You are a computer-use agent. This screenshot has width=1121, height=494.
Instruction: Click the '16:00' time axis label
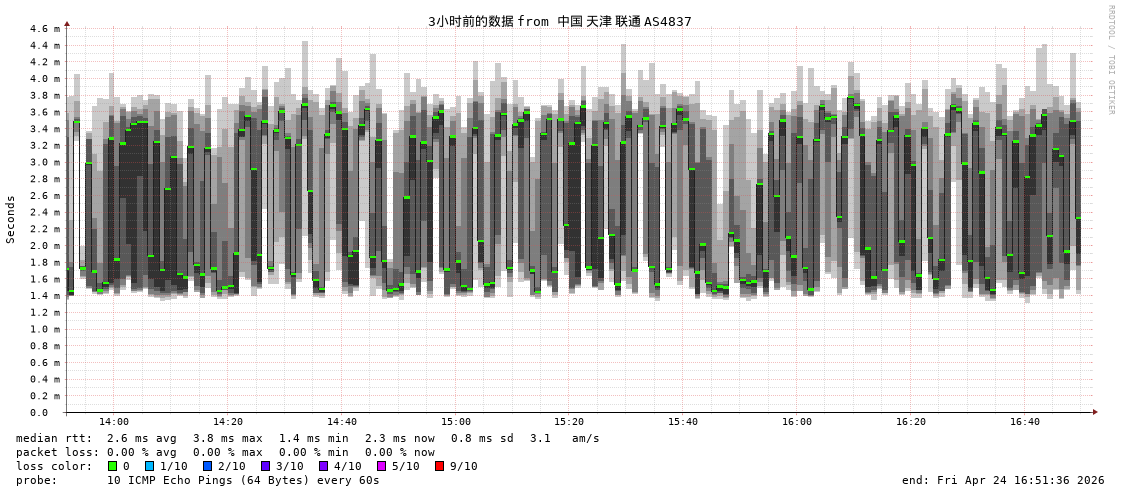(x=796, y=422)
